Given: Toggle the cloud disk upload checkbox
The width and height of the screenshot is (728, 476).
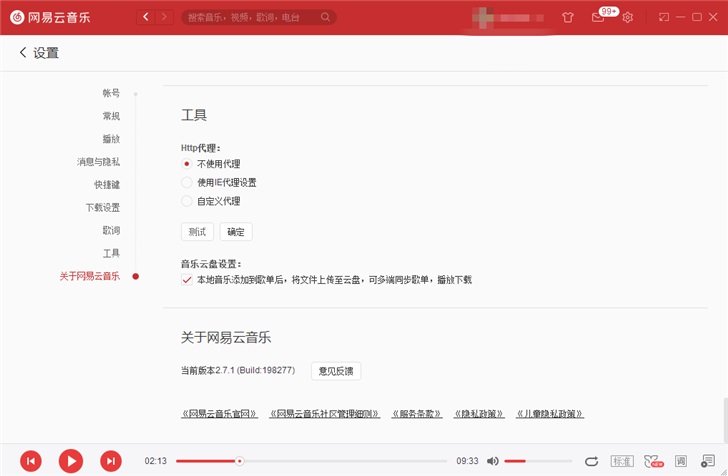Looking at the screenshot, I should pos(187,280).
